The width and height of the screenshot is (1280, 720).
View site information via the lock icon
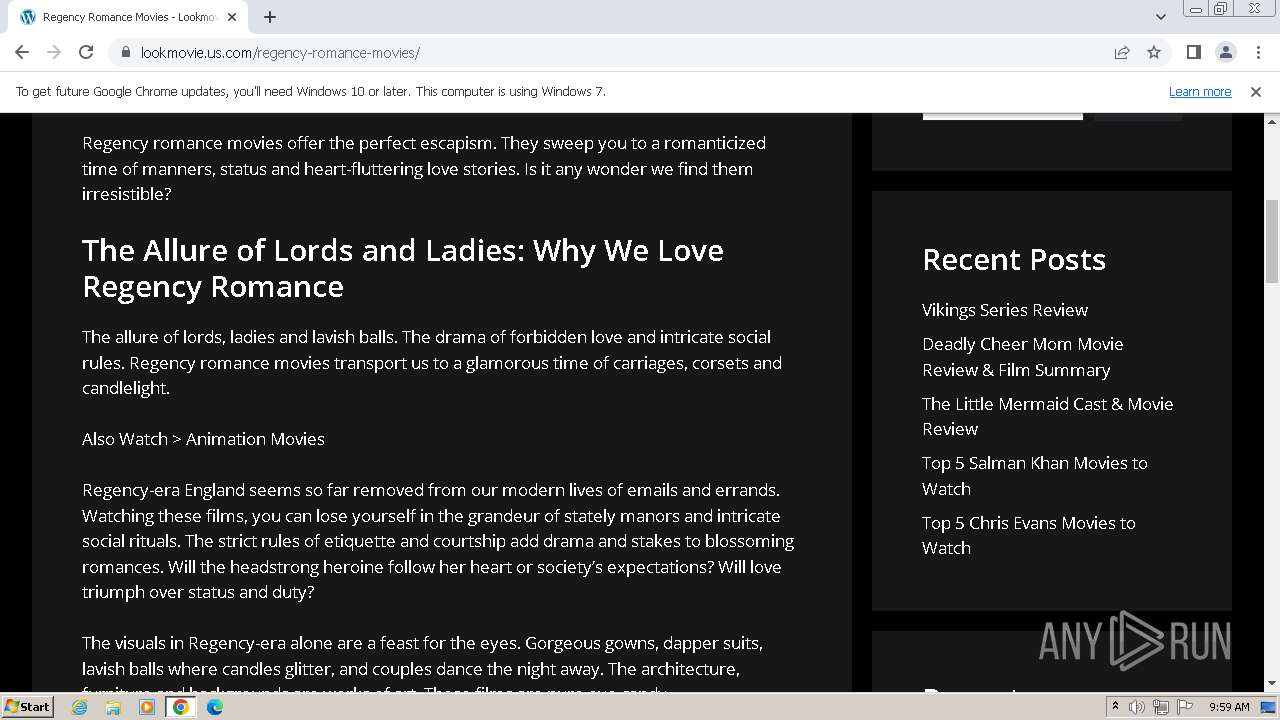coord(125,52)
